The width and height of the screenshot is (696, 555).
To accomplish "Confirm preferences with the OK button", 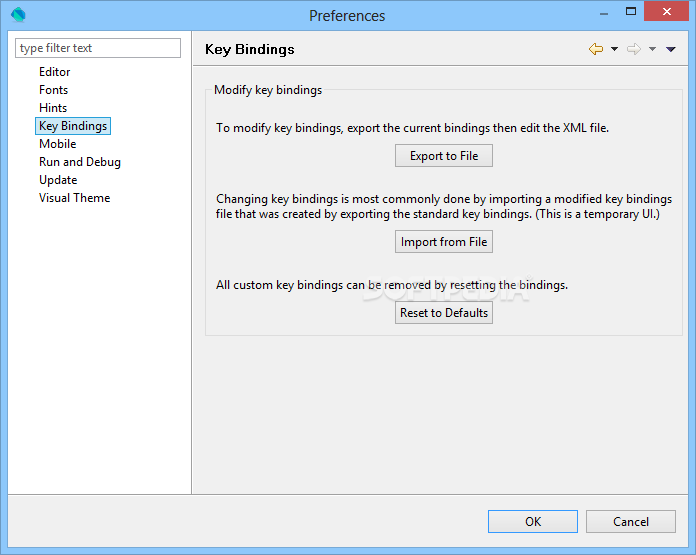I will pos(533,521).
